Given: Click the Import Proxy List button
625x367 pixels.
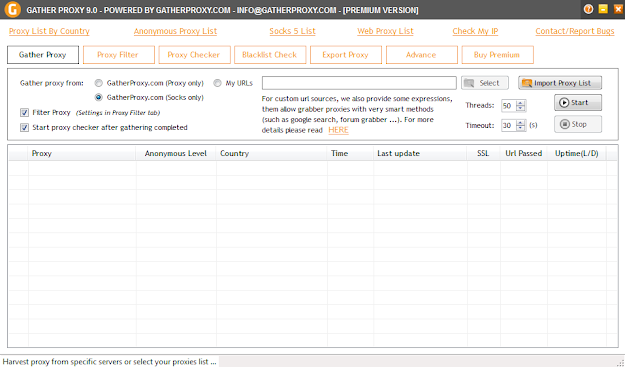Looking at the screenshot, I should point(560,83).
